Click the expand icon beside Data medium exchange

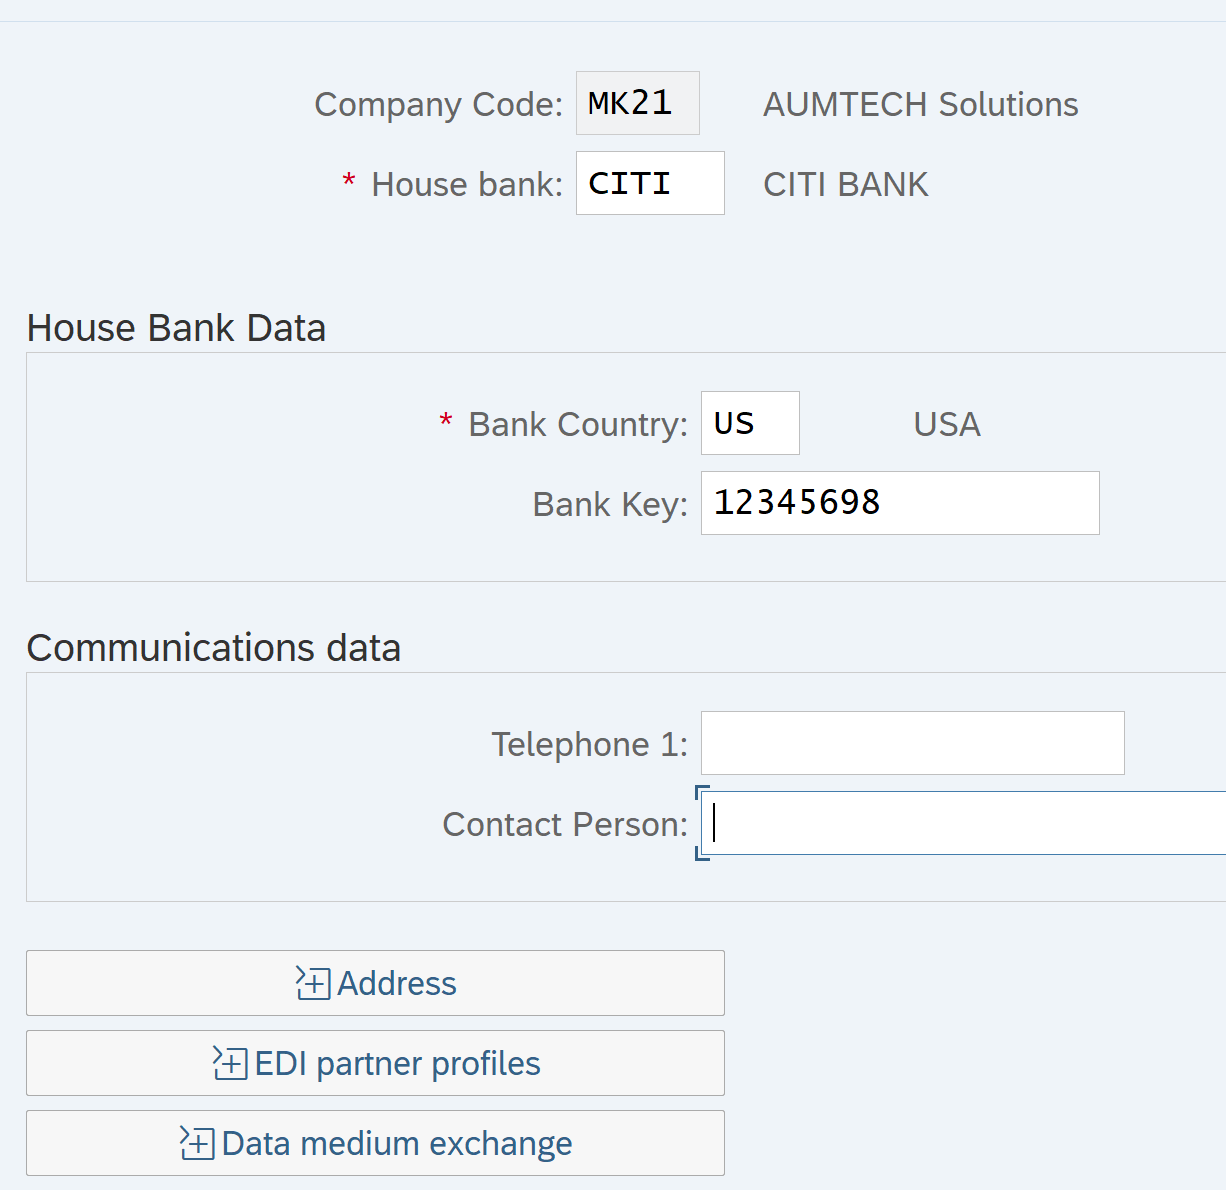pos(197,1143)
